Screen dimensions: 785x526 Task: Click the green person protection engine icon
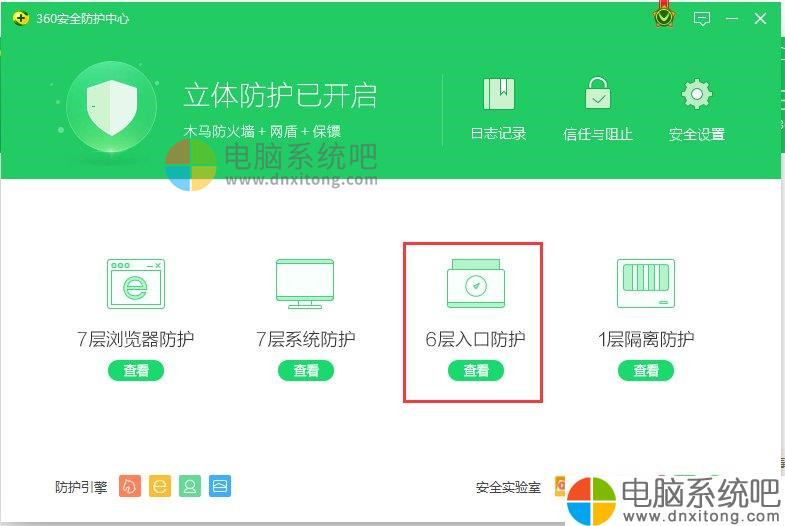pos(190,486)
